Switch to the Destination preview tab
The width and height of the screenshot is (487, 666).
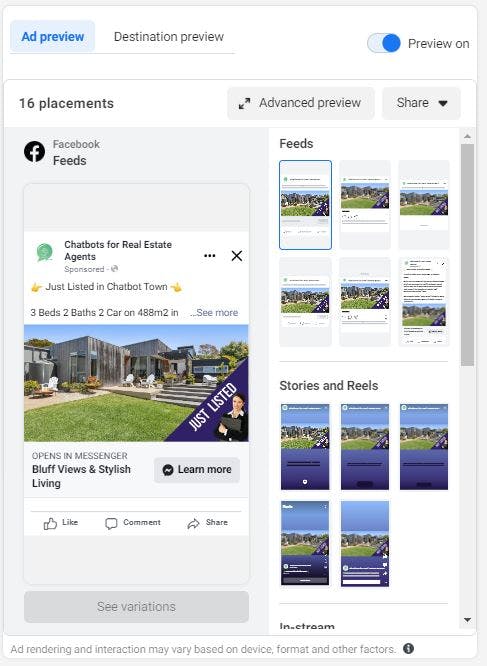coord(169,37)
